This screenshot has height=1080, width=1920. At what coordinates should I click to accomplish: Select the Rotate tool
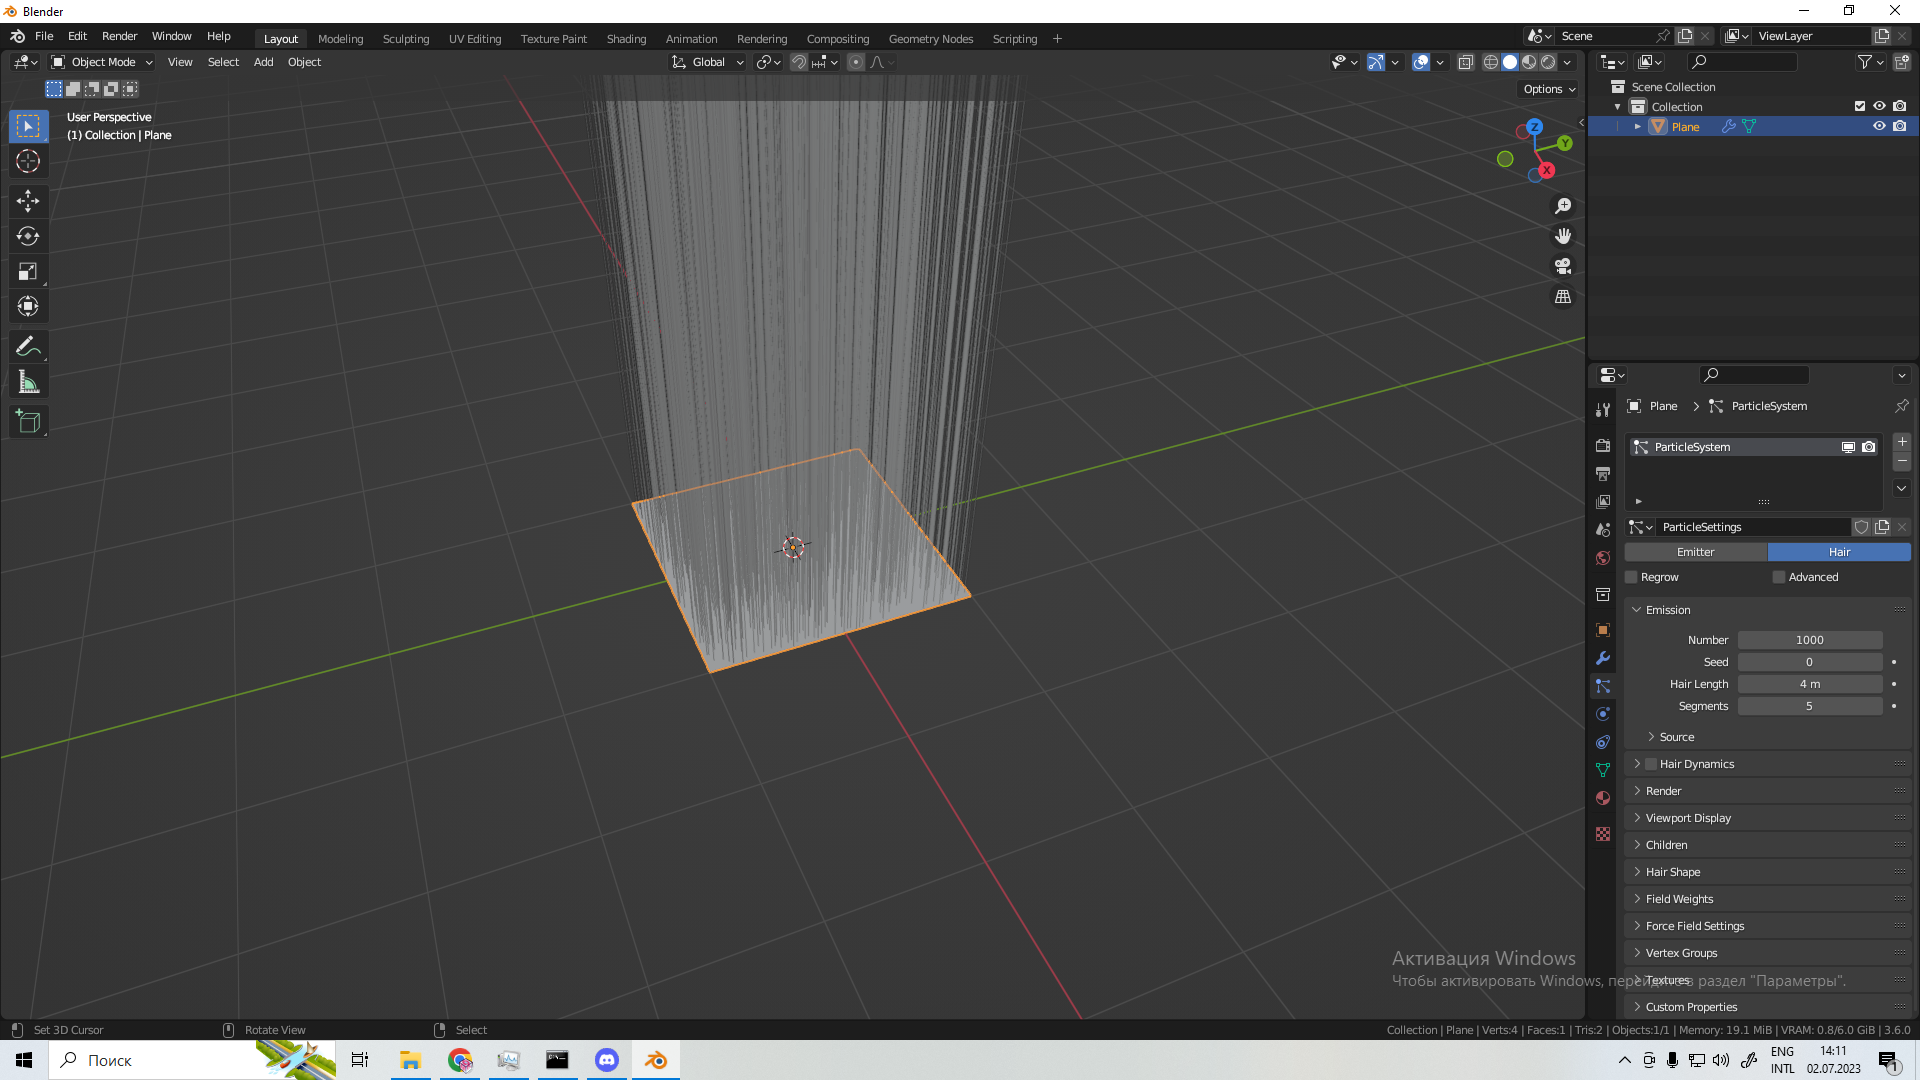pos(28,236)
